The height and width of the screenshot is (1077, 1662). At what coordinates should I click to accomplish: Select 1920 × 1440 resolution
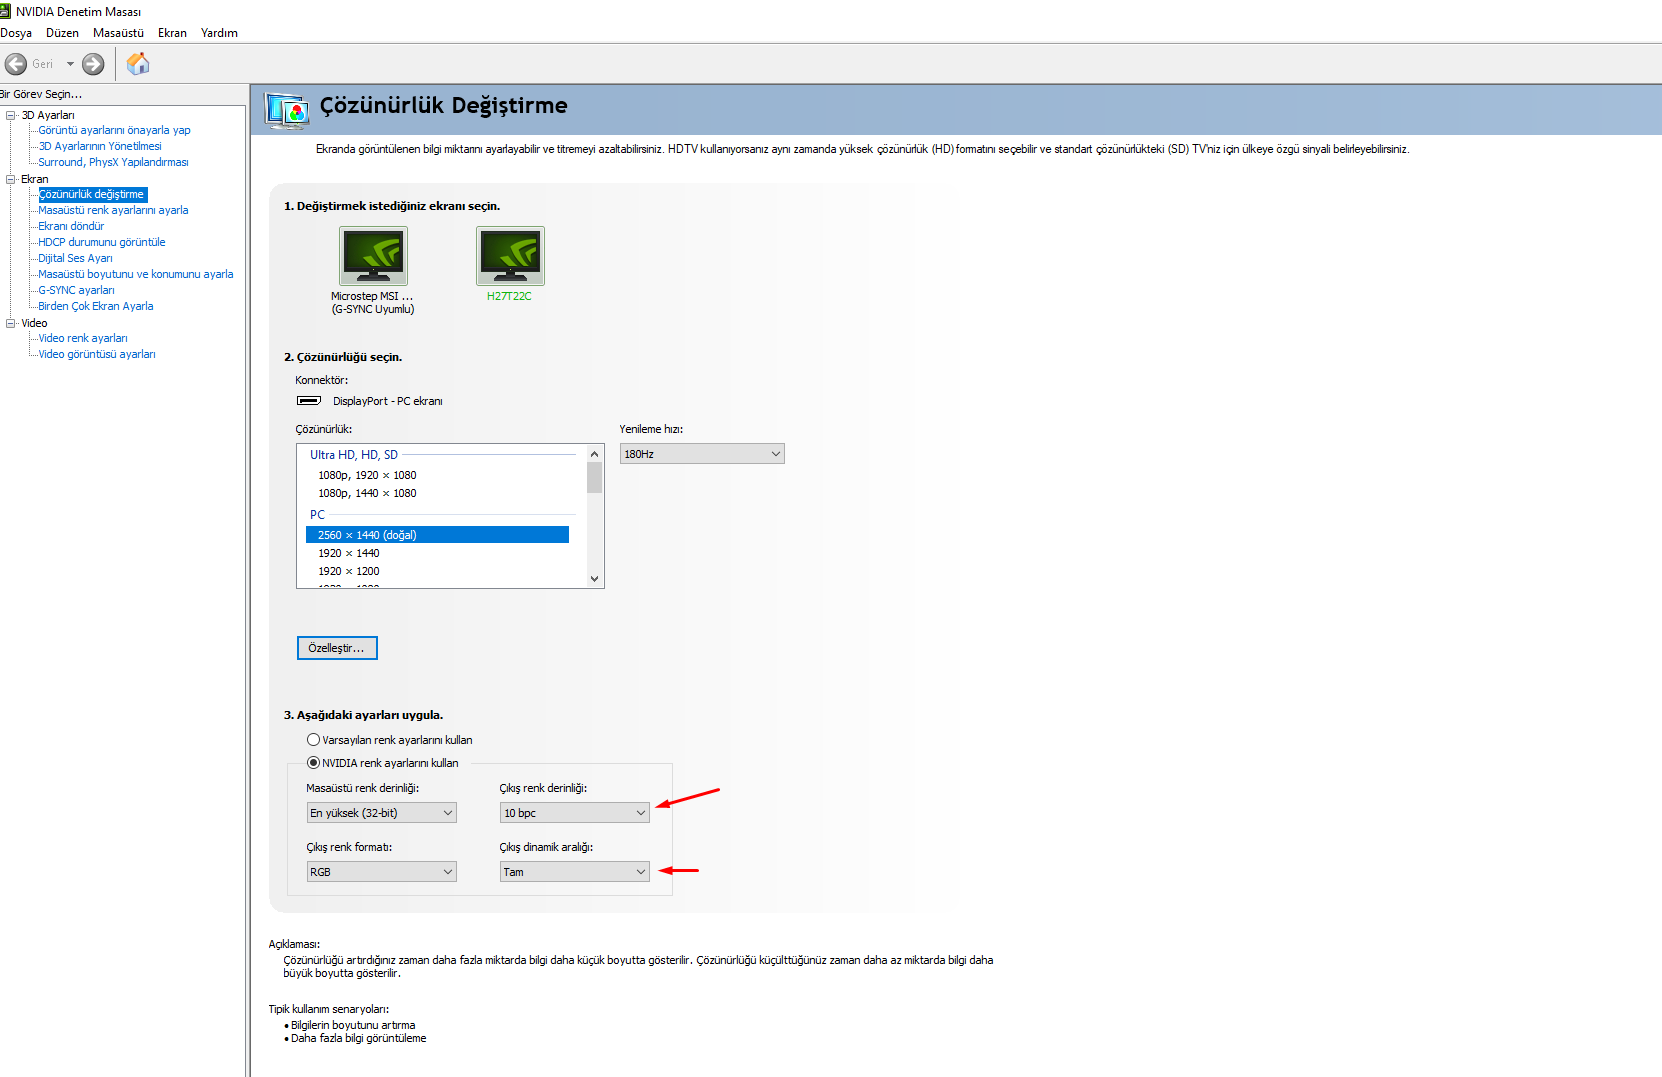point(349,553)
